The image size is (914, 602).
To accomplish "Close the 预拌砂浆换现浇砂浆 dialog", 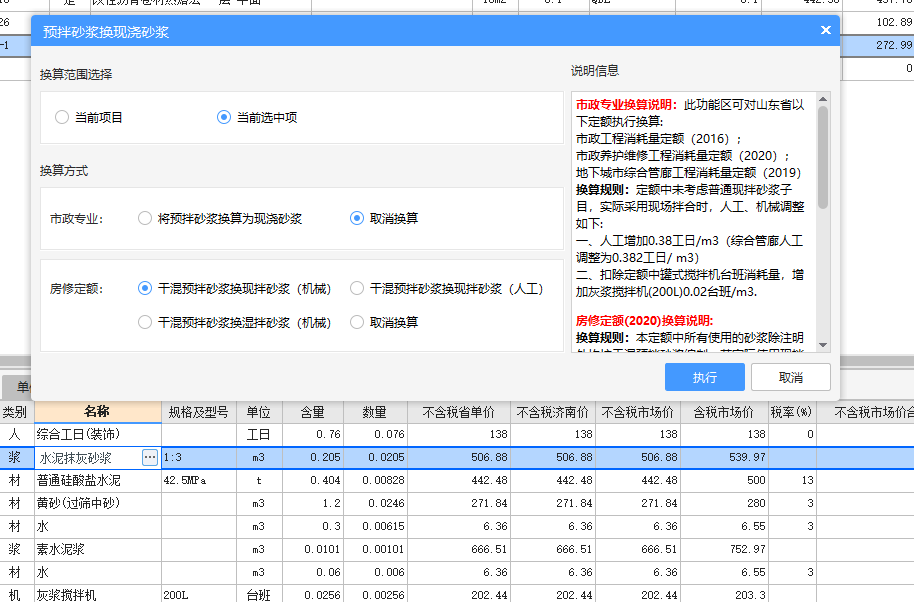I will [x=825, y=30].
